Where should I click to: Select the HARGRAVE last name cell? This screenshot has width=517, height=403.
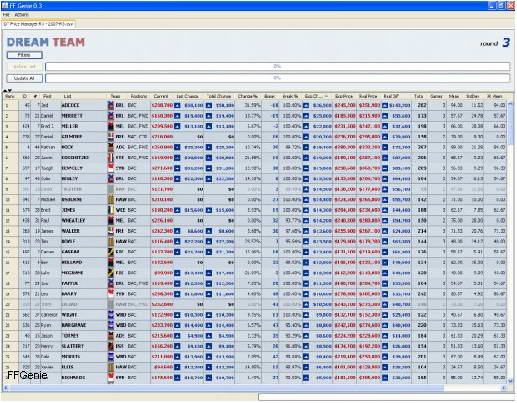pyautogui.click(x=84, y=325)
